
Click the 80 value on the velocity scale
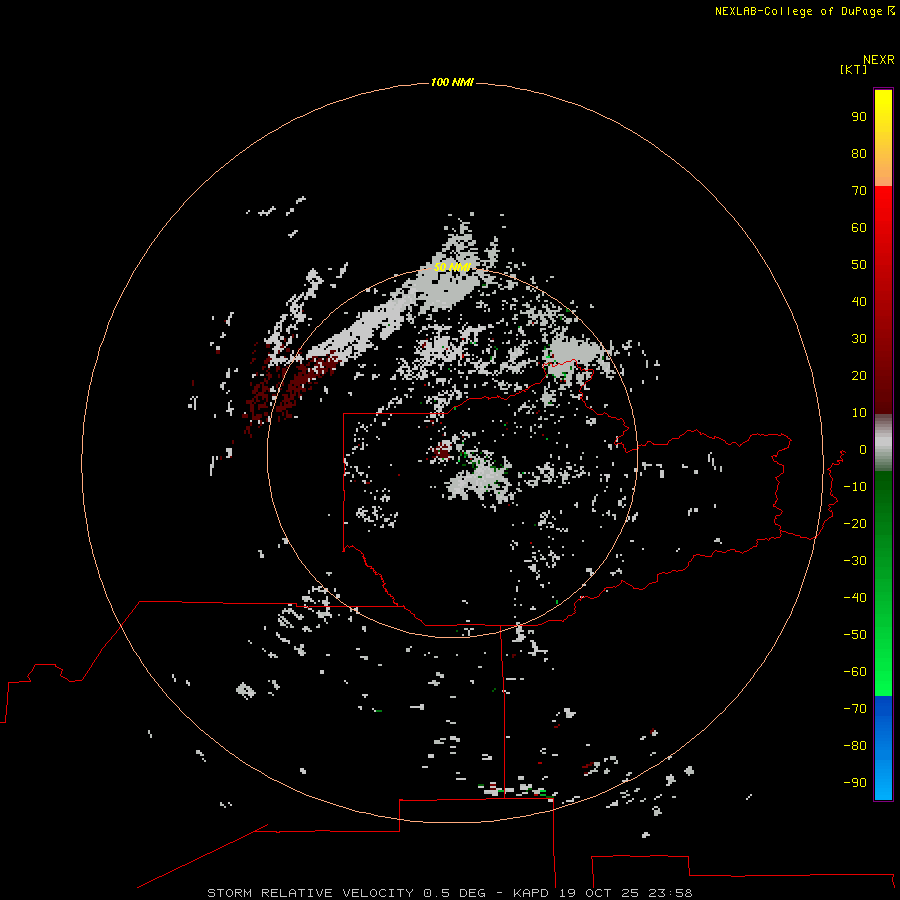[859, 154]
